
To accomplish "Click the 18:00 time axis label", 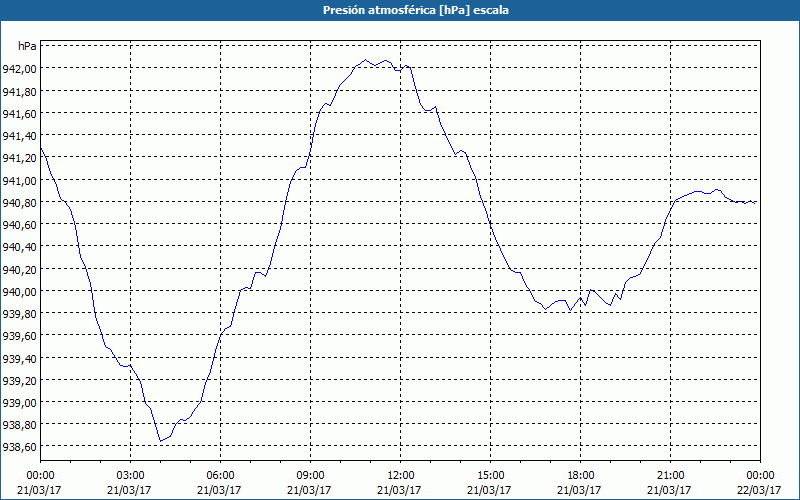I will click(x=581, y=476).
